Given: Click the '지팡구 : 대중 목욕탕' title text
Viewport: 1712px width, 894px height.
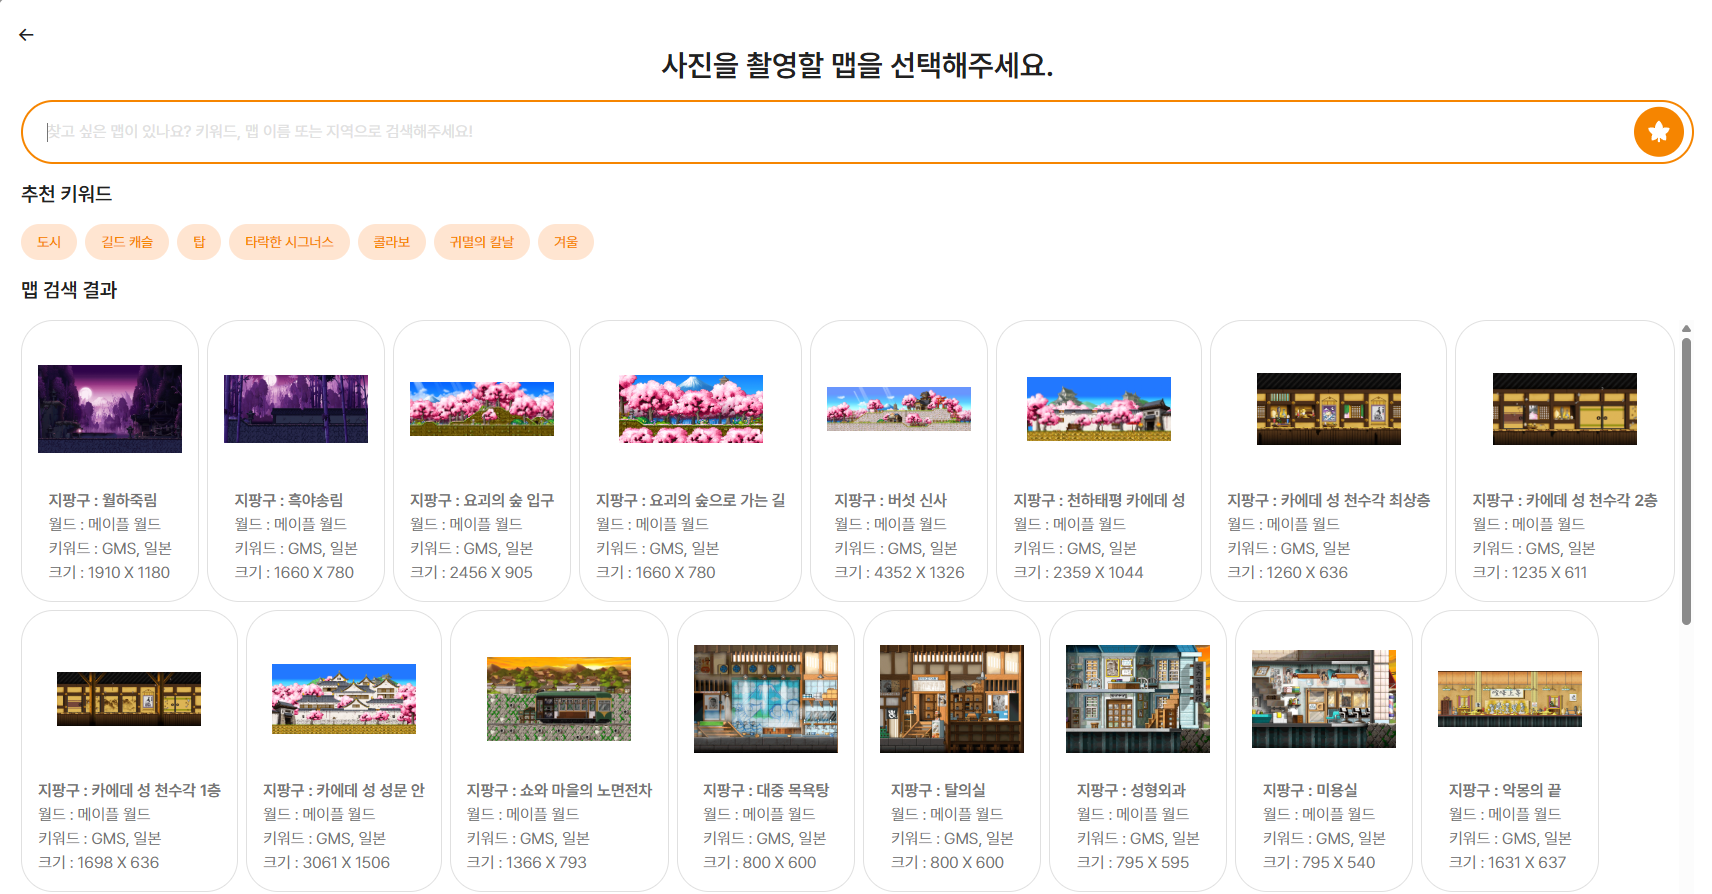Looking at the screenshot, I should click(766, 790).
